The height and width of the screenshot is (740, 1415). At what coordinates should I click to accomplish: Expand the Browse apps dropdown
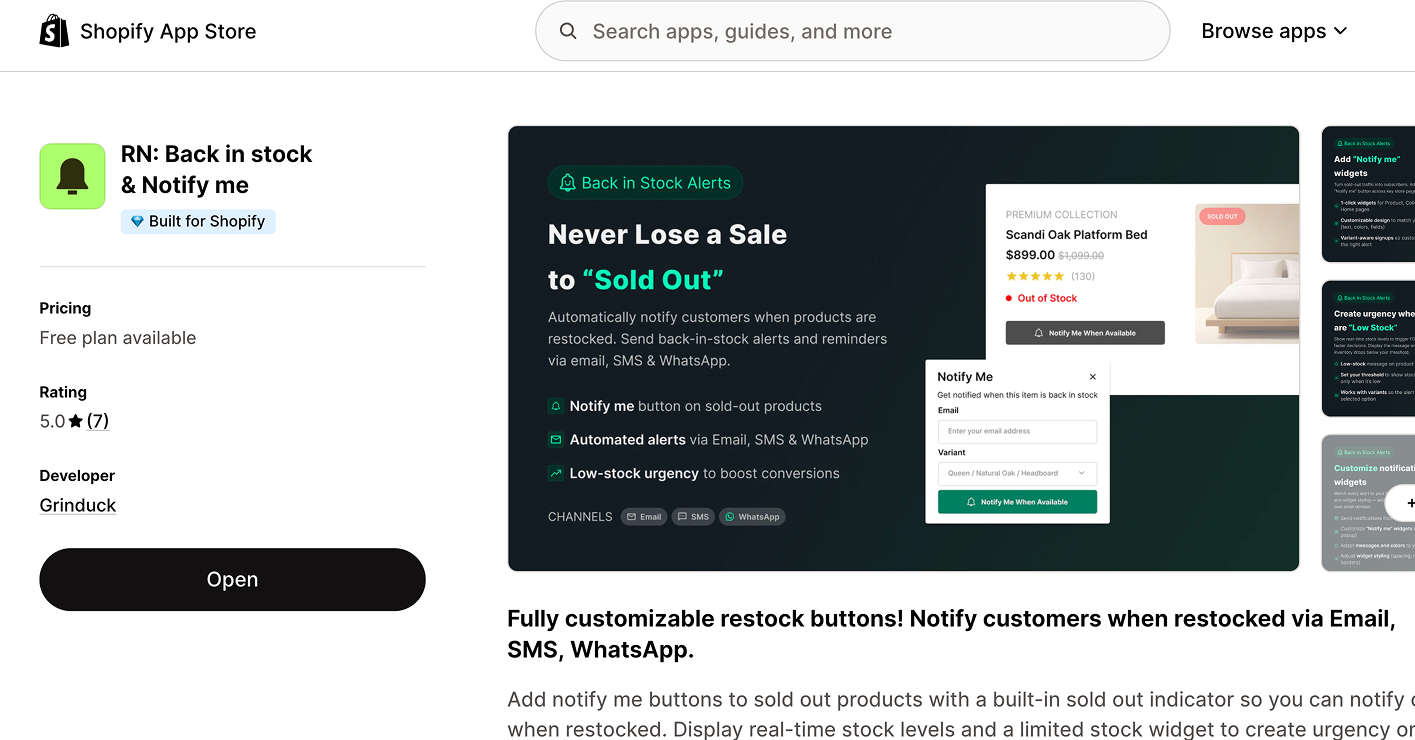(1274, 31)
